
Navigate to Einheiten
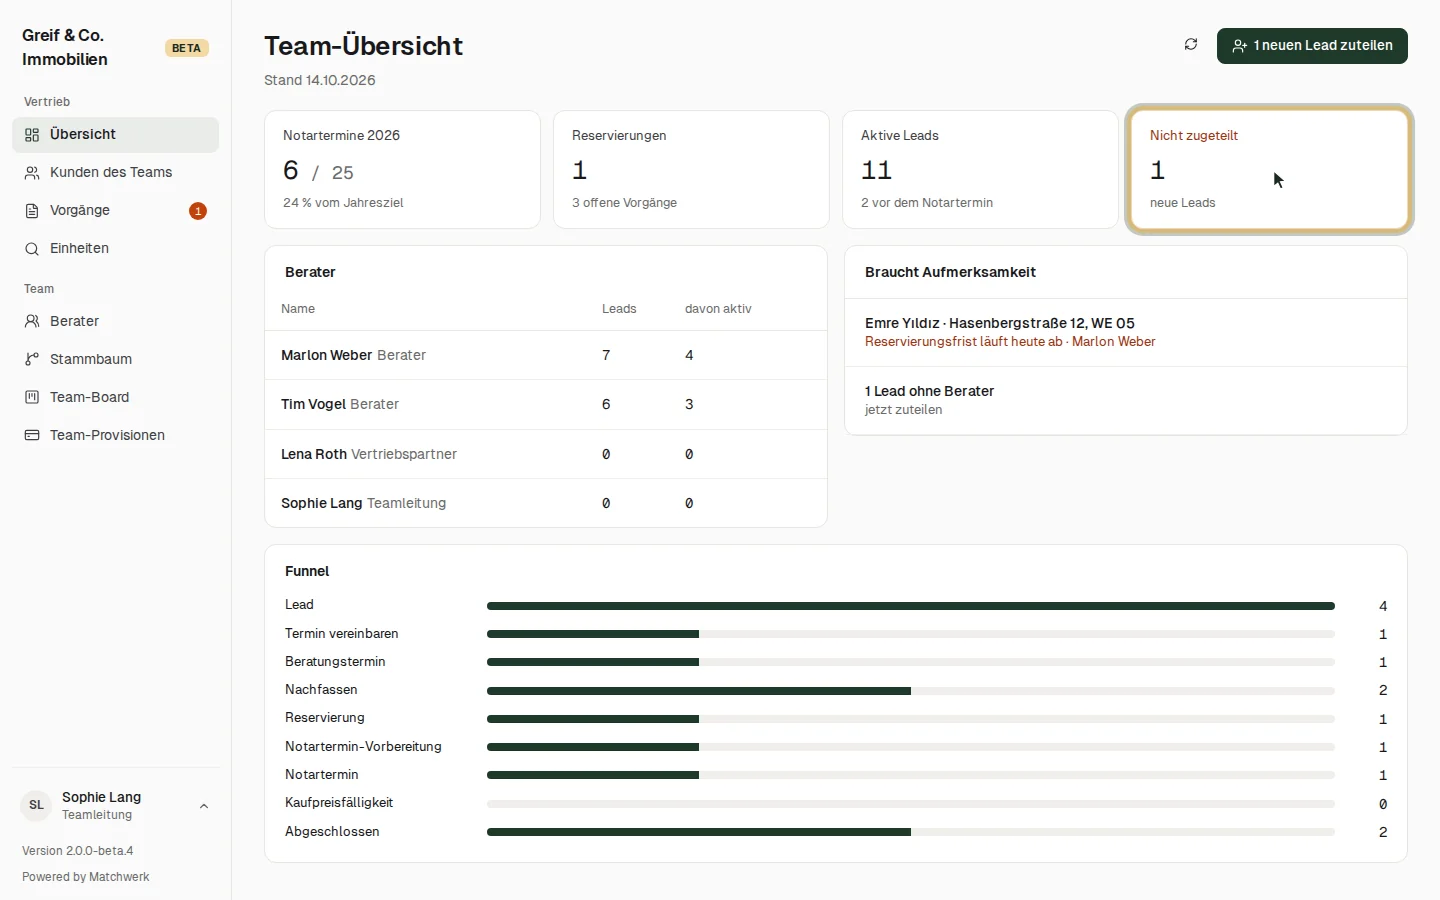click(115, 249)
